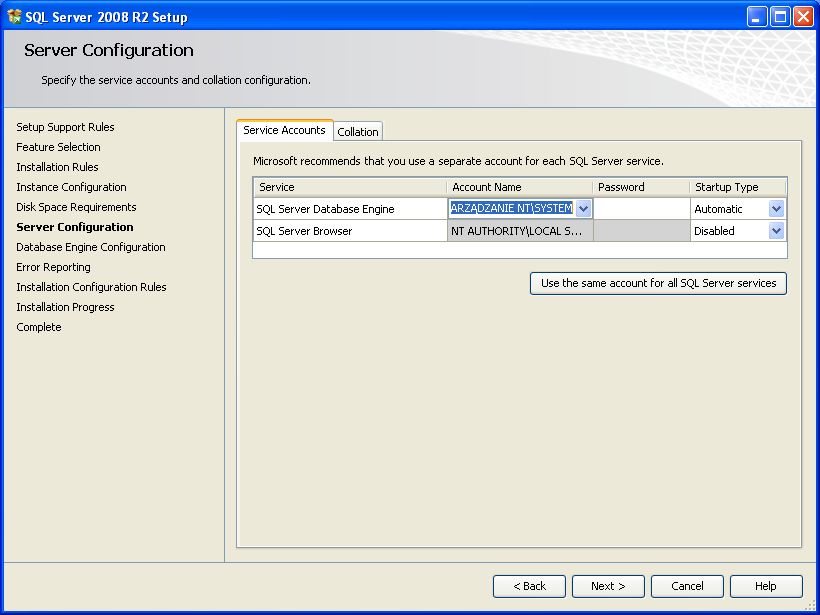The image size is (820, 615).
Task: Open Startup Type dropdown for SQL Server Browser
Action: click(x=777, y=231)
